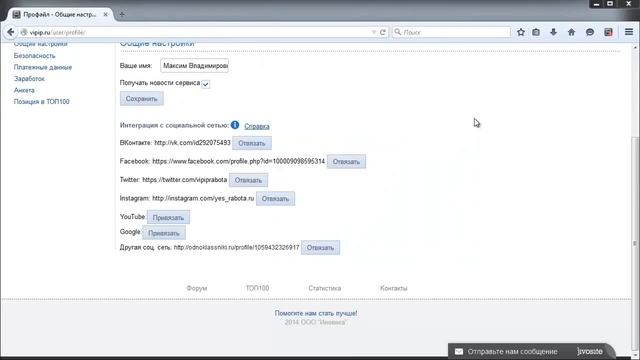640x360 pixels.
Task: Go to the home page icon
Action: pyautogui.click(x=571, y=32)
